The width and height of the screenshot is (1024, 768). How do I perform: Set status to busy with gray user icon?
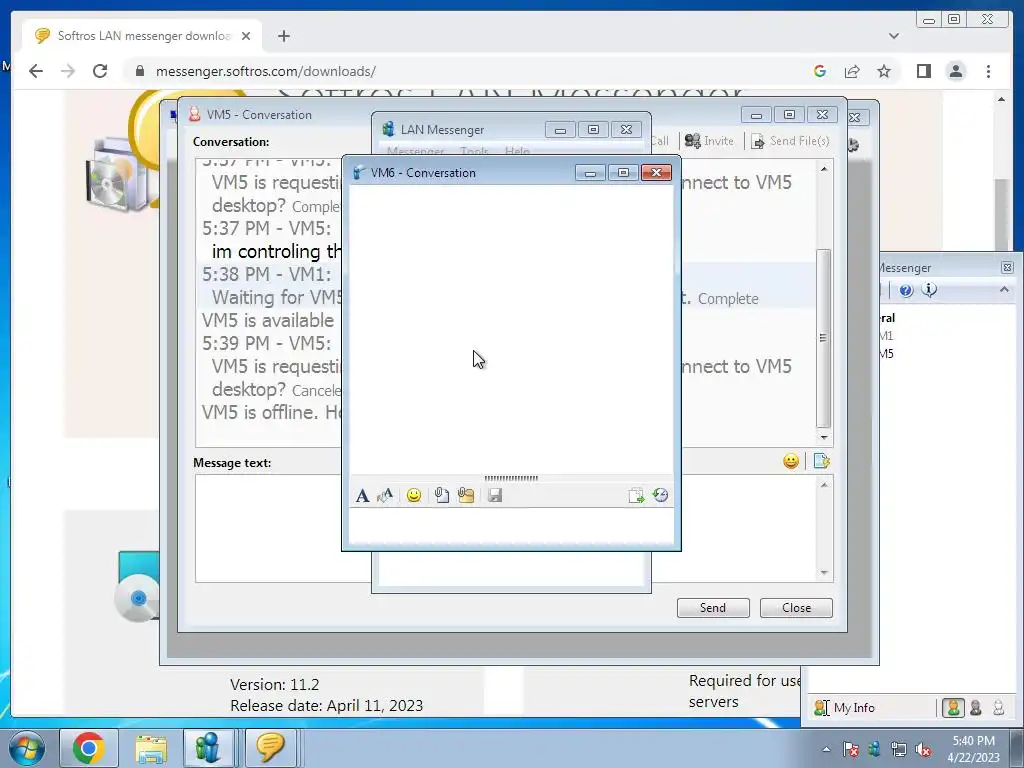(x=976, y=708)
